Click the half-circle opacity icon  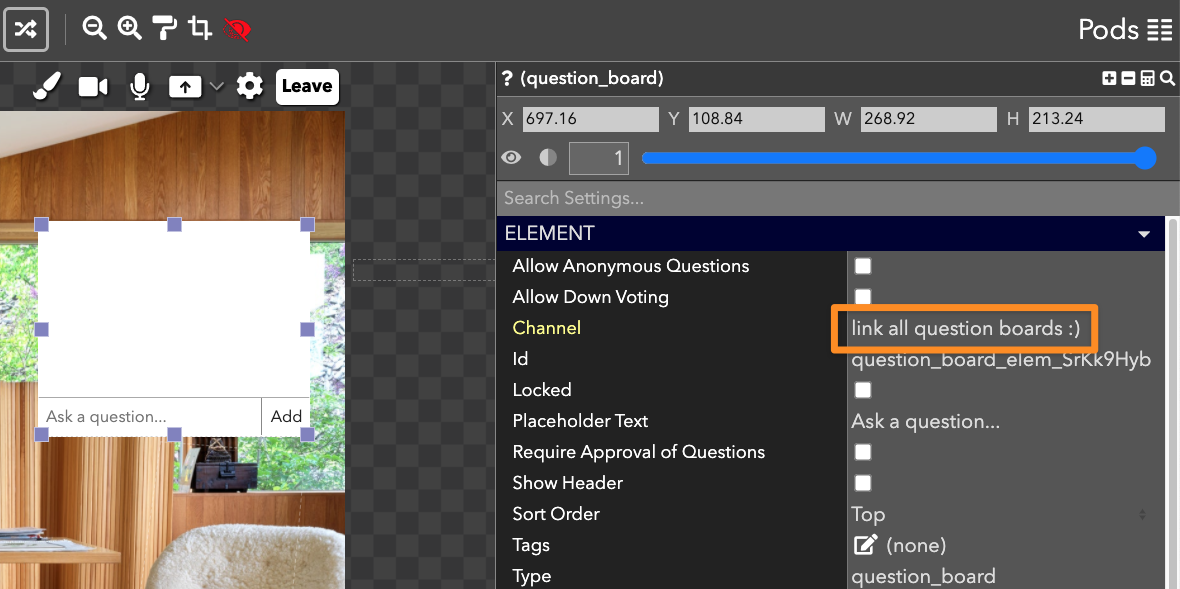(549, 158)
